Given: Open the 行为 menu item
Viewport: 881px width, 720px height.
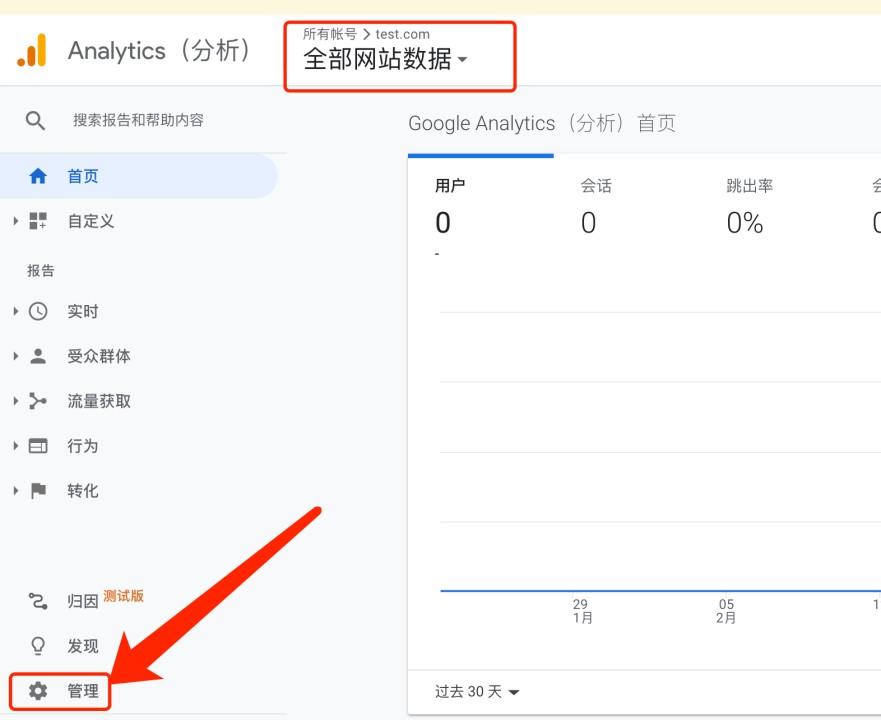Looking at the screenshot, I should click(x=83, y=446).
